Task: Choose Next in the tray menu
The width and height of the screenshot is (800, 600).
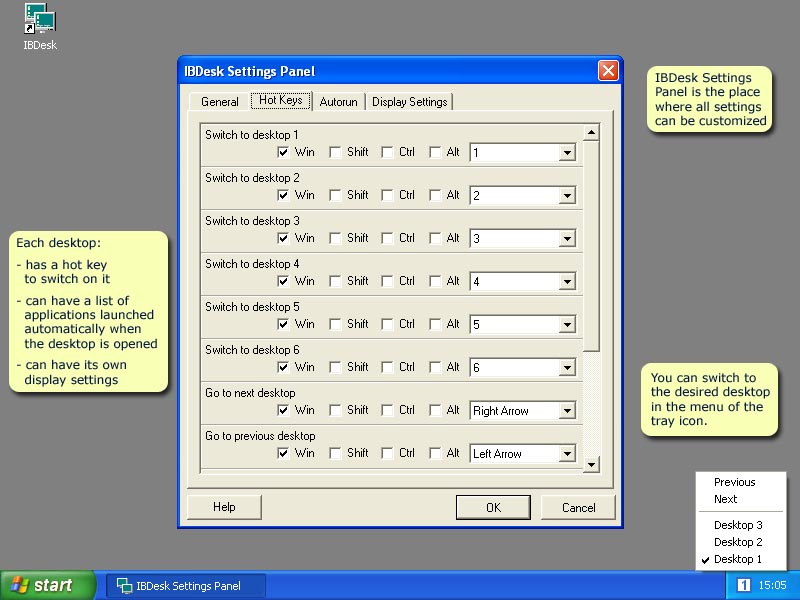Action: point(725,499)
